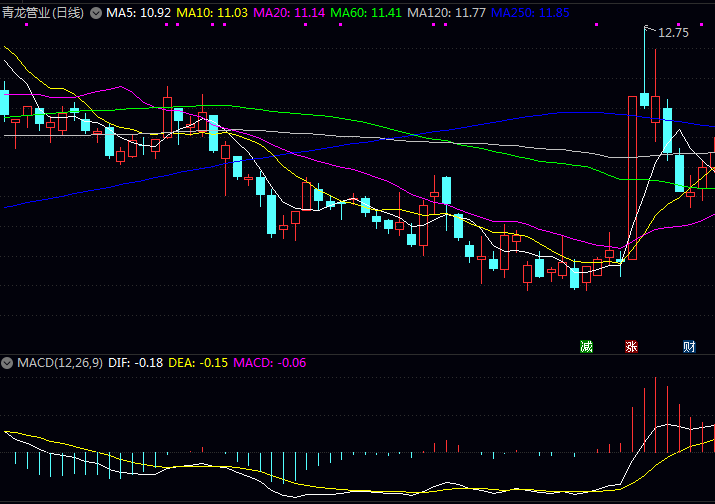Click the candlestick with the 12.75 high wick
This screenshot has height=504, width=715.
point(645,99)
